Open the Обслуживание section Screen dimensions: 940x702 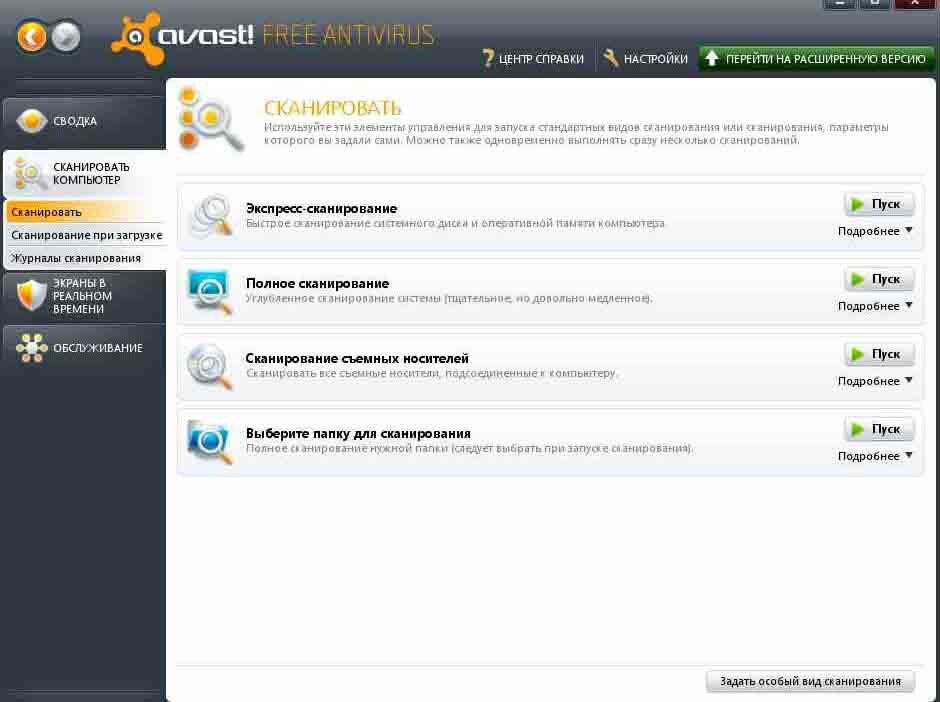(x=84, y=348)
